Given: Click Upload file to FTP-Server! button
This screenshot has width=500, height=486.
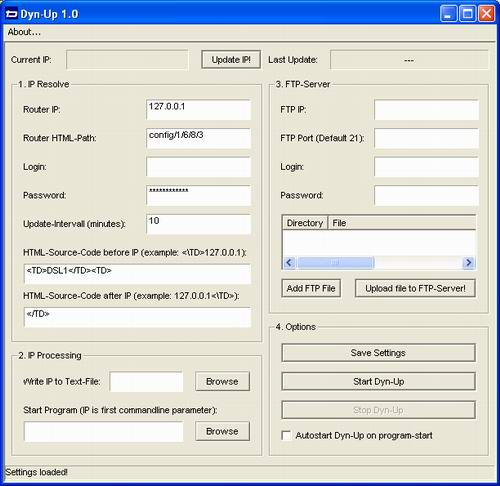Looking at the screenshot, I should coord(415,288).
